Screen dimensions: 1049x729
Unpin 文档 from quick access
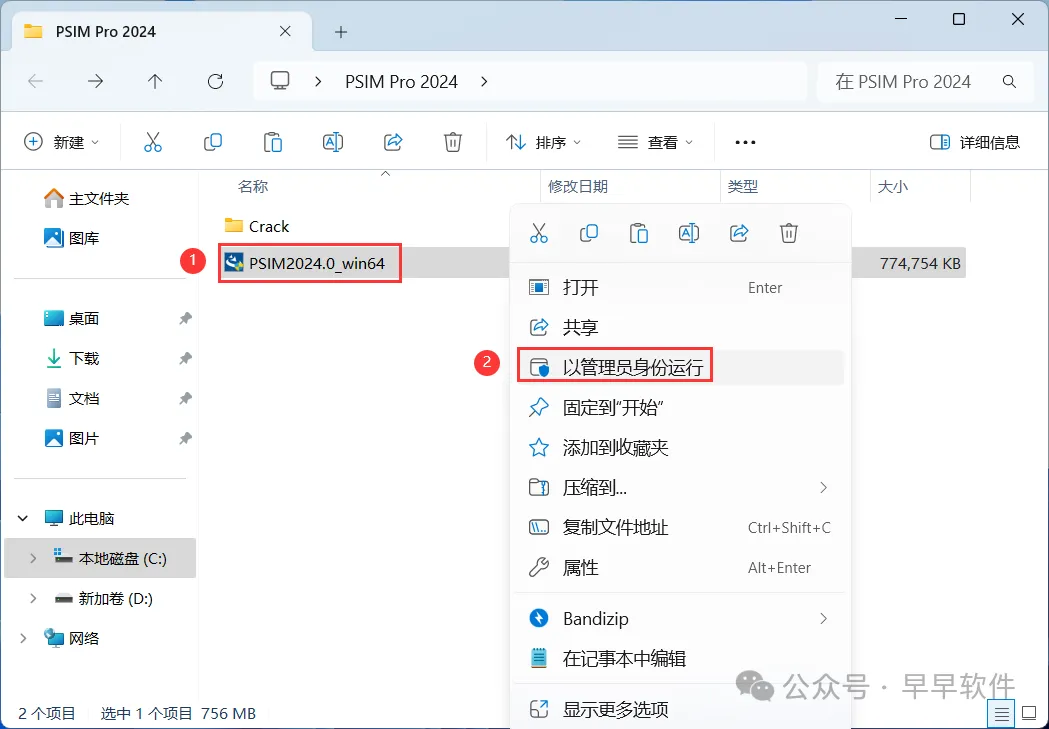click(185, 399)
